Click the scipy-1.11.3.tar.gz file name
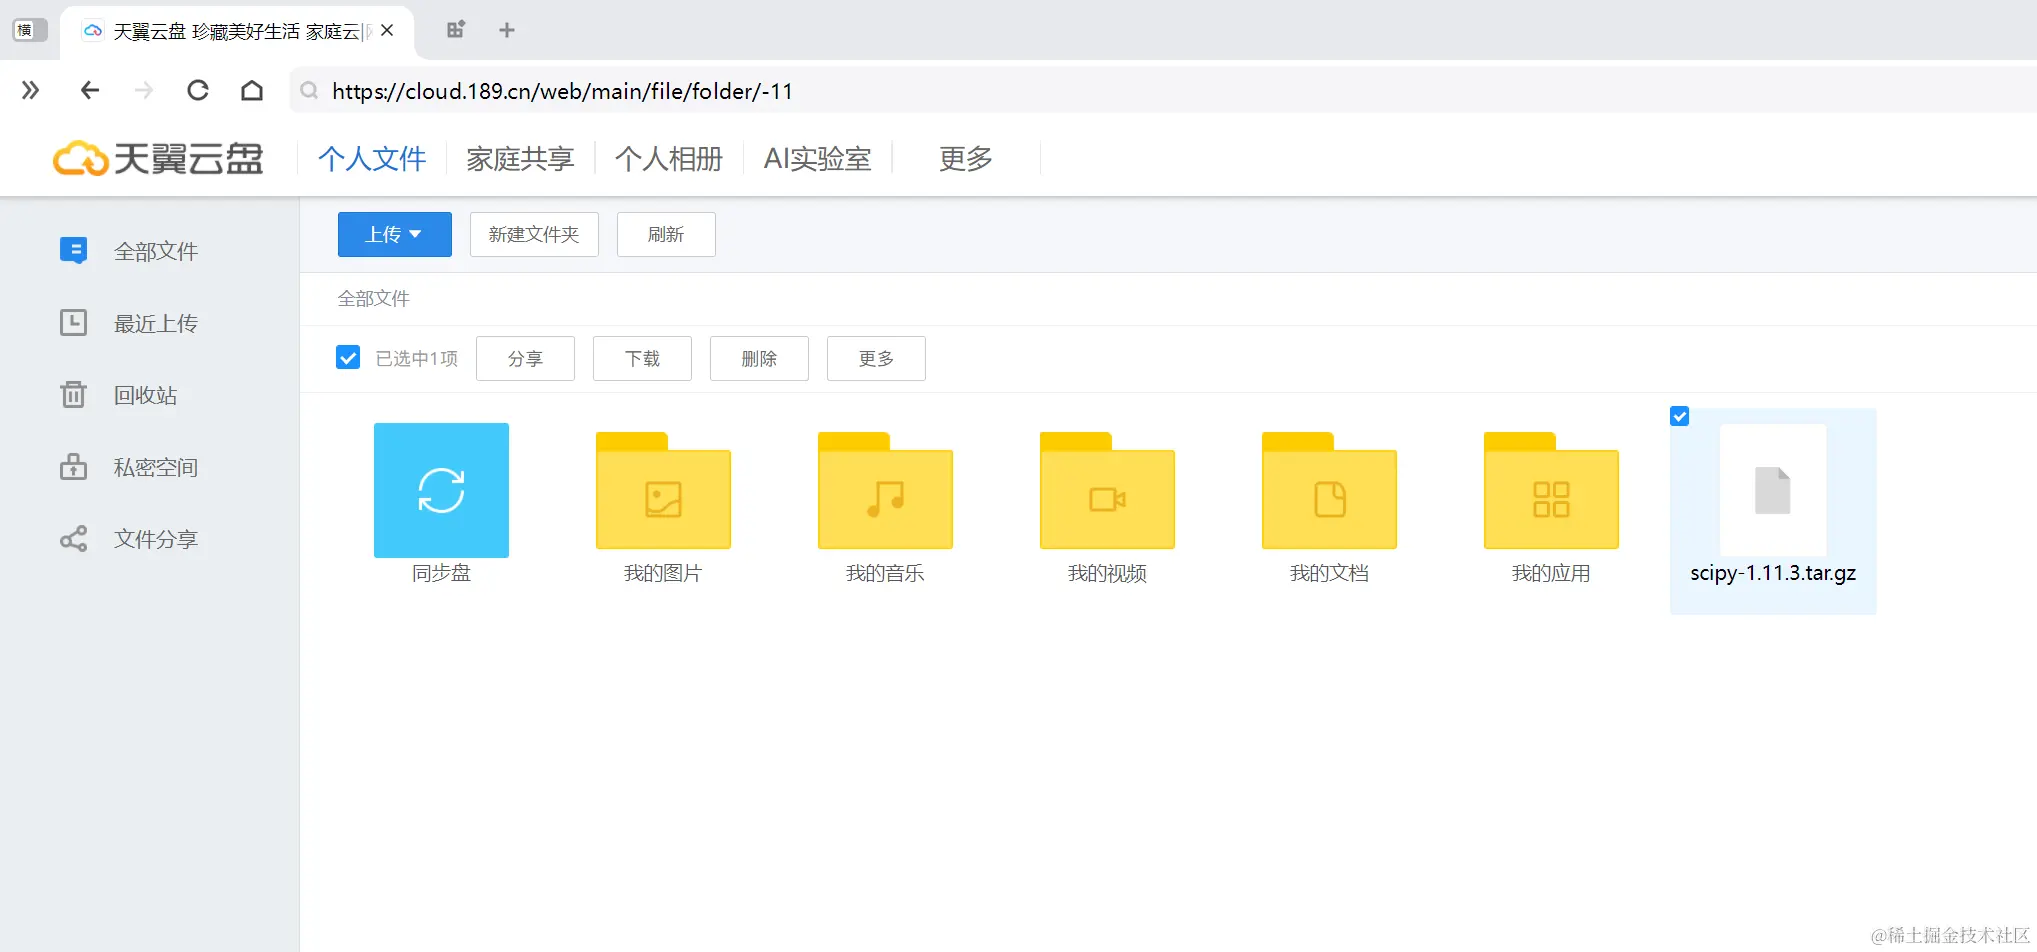The width and height of the screenshot is (2037, 952). tap(1773, 573)
